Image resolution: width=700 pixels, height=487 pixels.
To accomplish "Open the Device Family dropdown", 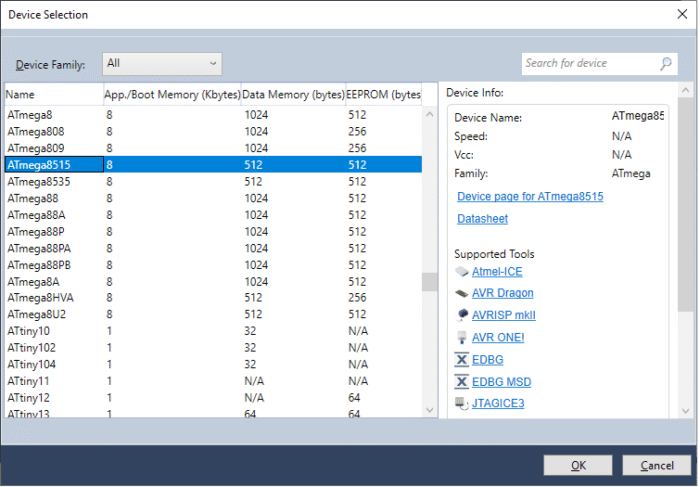I will [x=161, y=64].
